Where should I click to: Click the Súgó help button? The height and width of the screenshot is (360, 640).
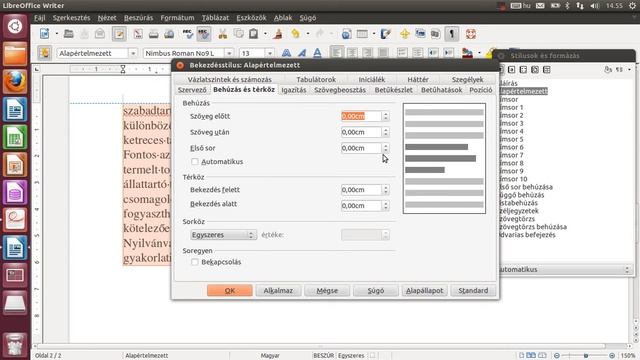(x=376, y=291)
